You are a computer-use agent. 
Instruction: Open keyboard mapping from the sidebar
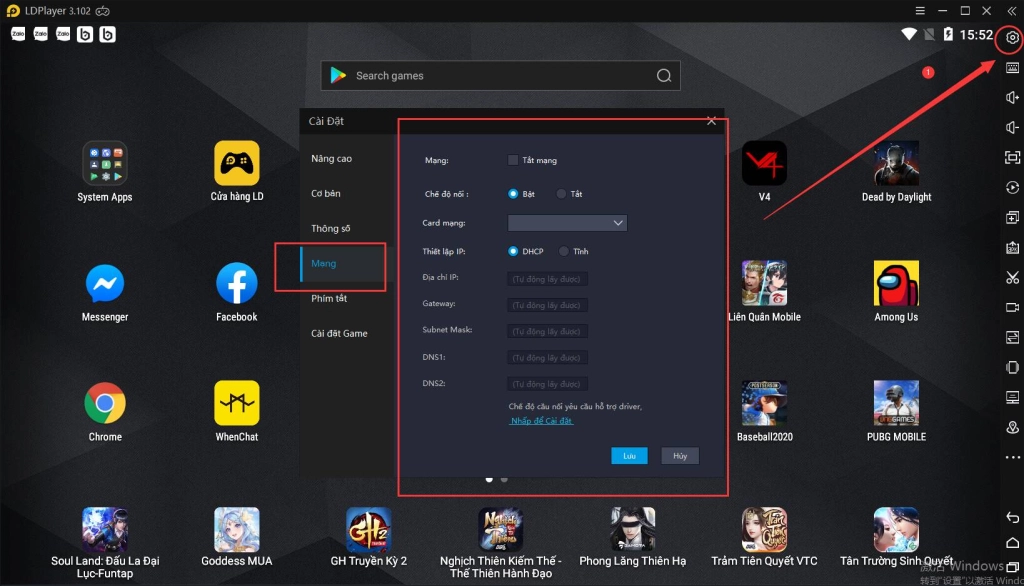[x=1012, y=68]
